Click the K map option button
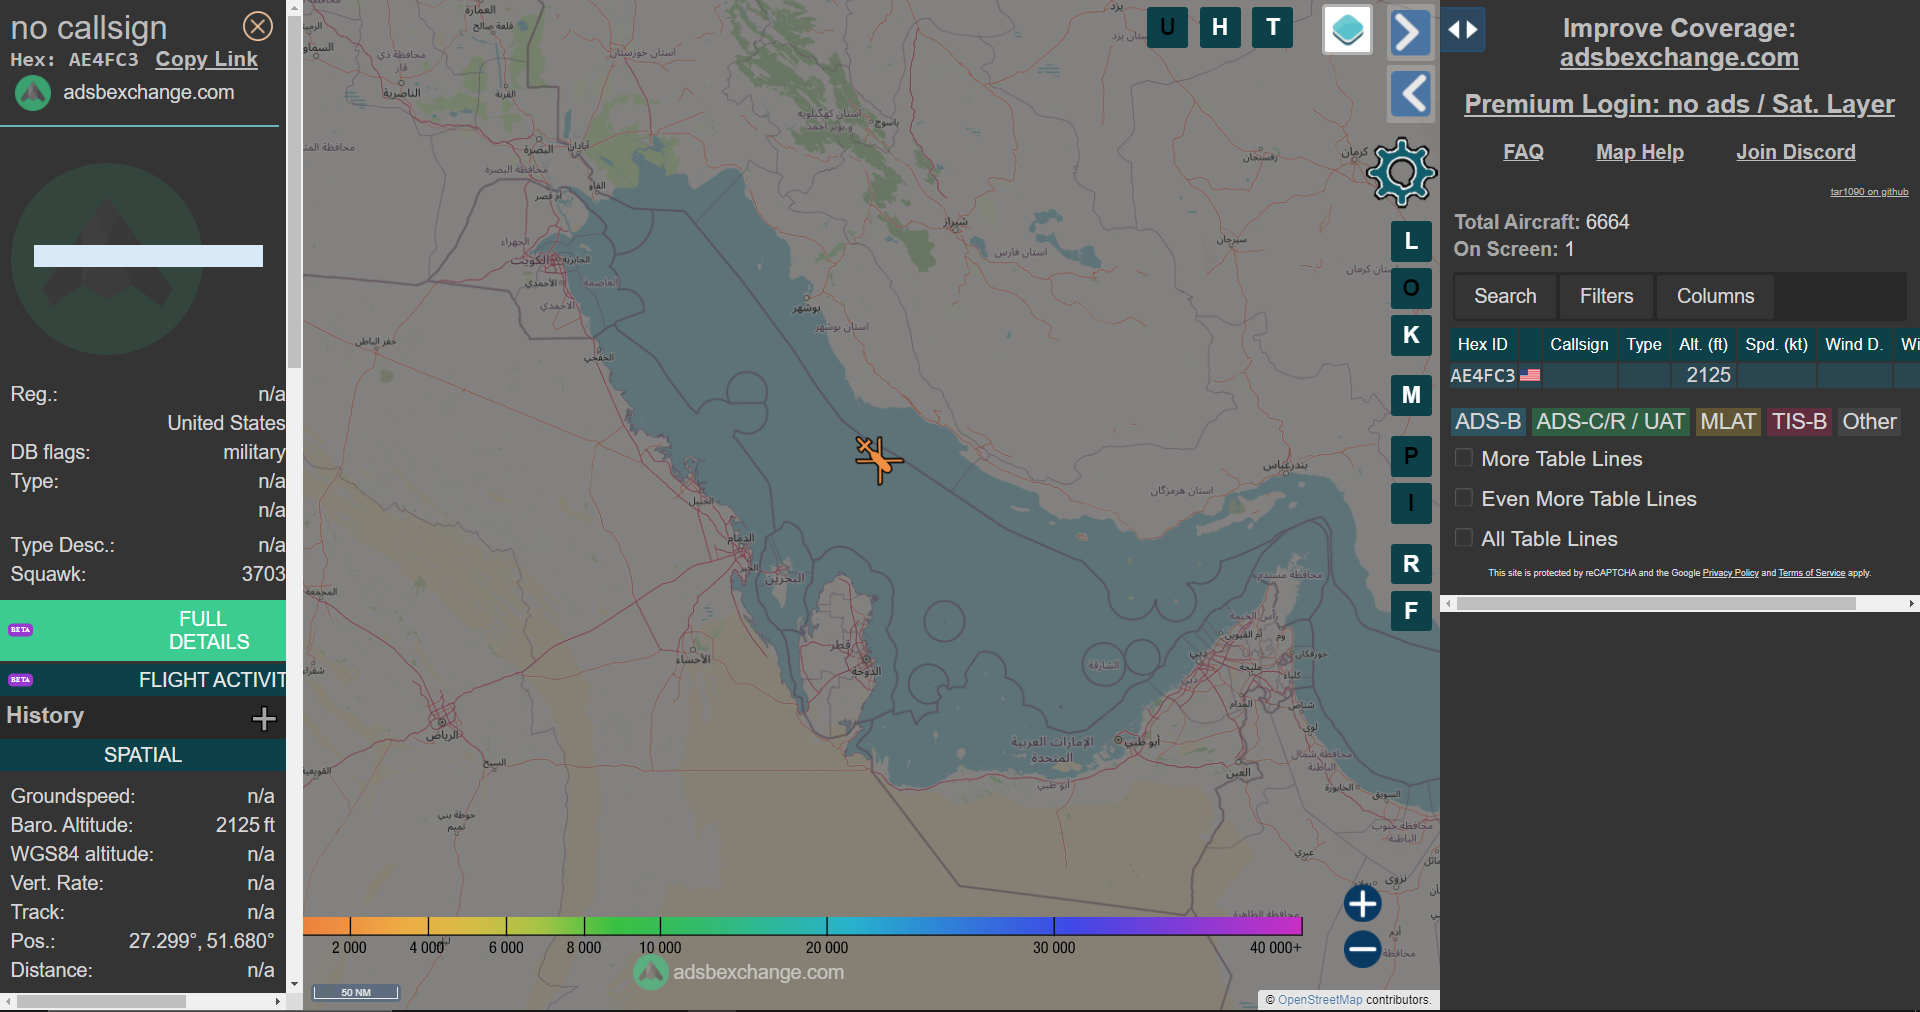The image size is (1920, 1012). tap(1411, 335)
